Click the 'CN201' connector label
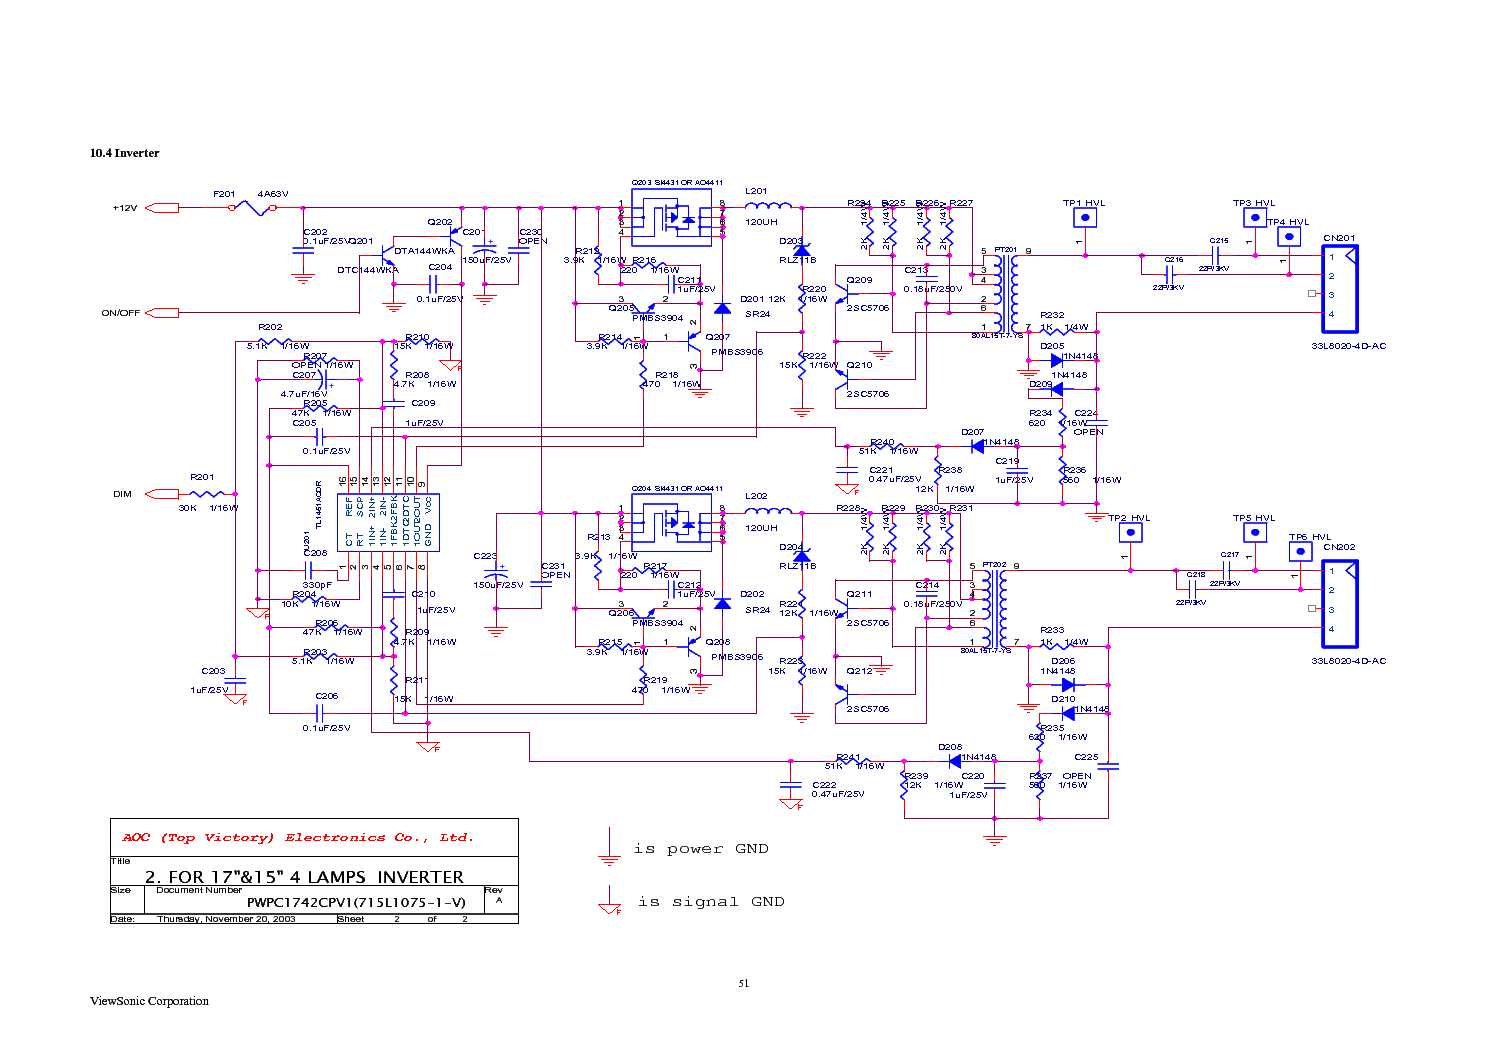The width and height of the screenshot is (1489, 1053). (1340, 238)
